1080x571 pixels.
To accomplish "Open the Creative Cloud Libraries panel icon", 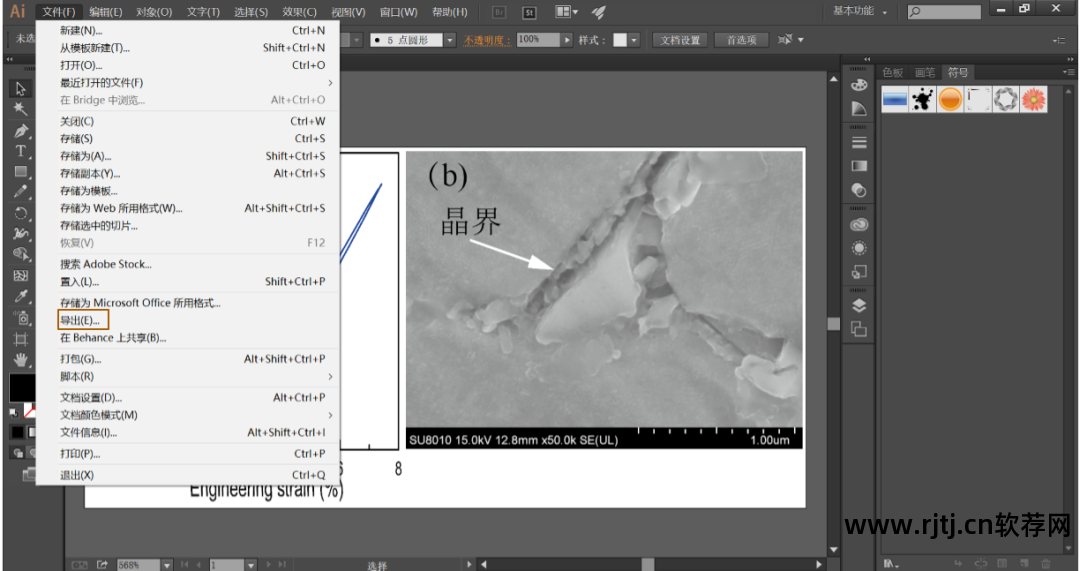I will pyautogui.click(x=859, y=225).
